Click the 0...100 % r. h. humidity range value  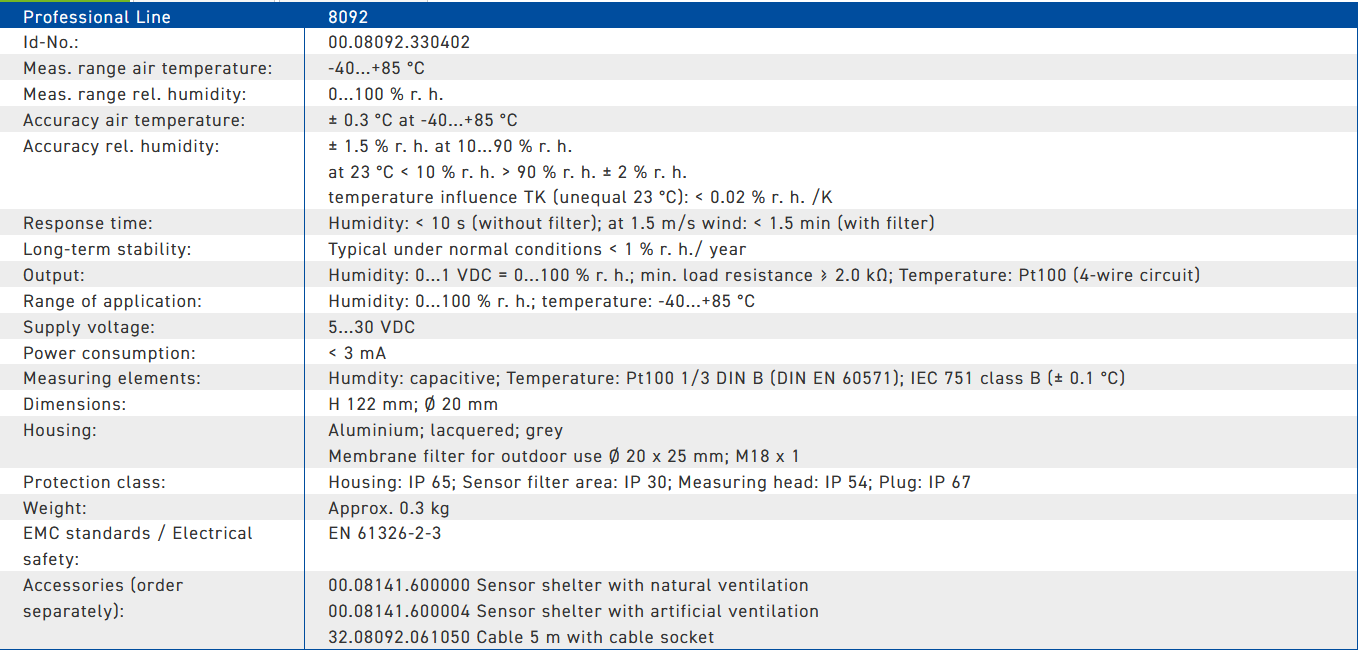[386, 95]
